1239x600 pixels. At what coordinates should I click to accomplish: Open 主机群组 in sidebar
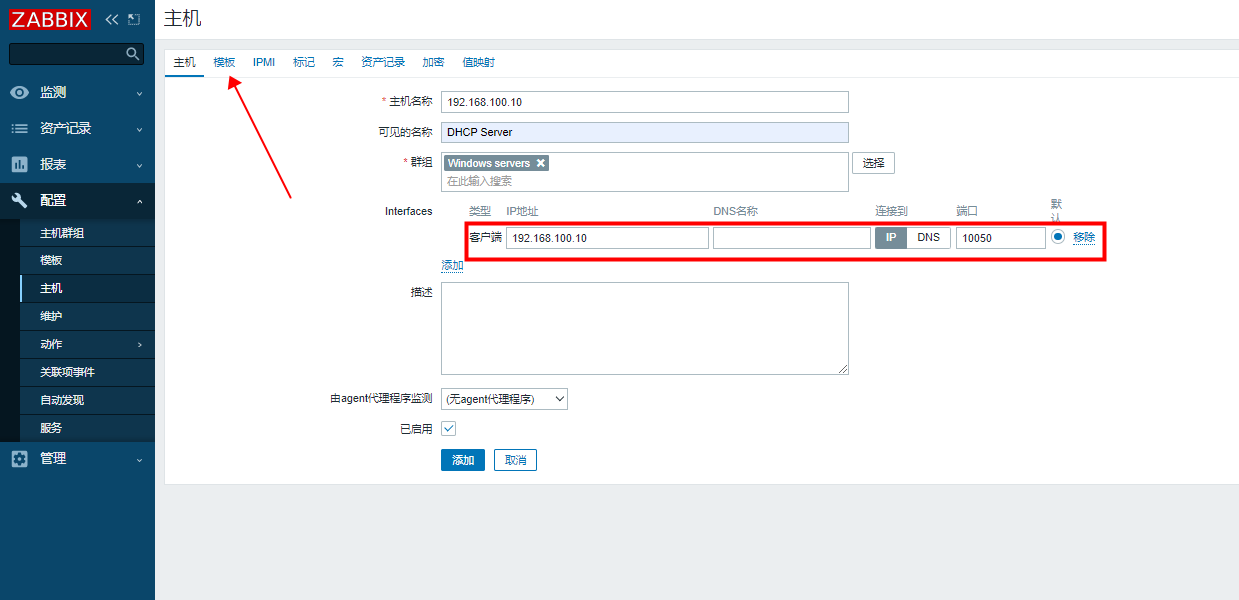click(x=87, y=233)
